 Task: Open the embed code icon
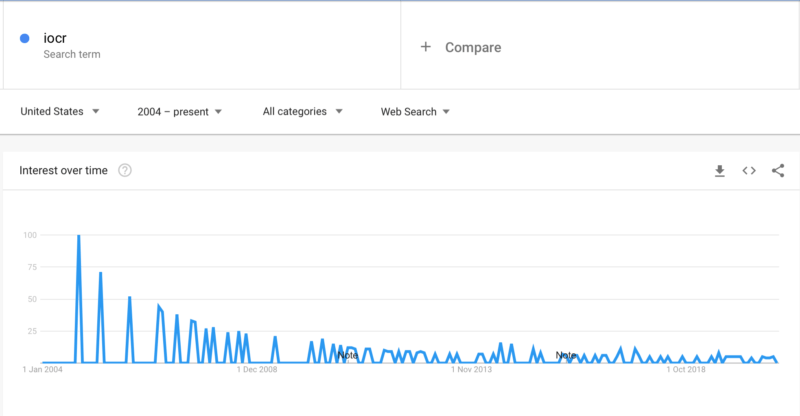748,170
